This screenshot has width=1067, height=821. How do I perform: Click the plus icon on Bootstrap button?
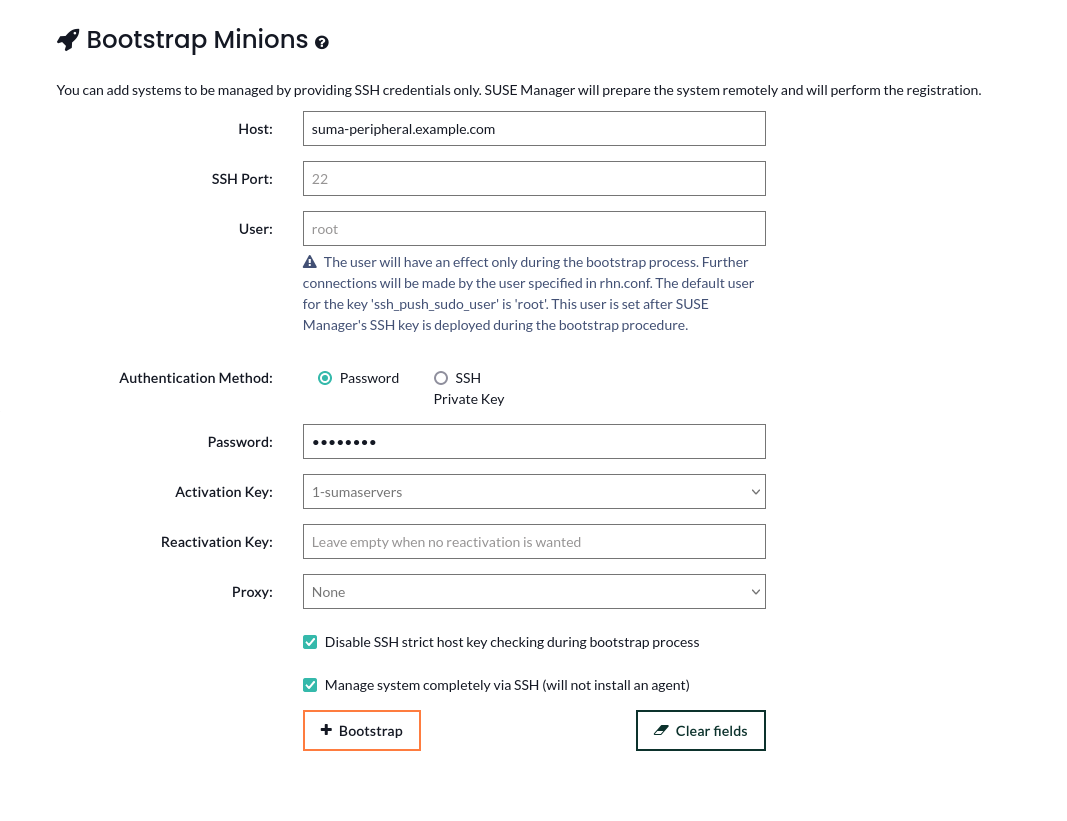(x=326, y=730)
